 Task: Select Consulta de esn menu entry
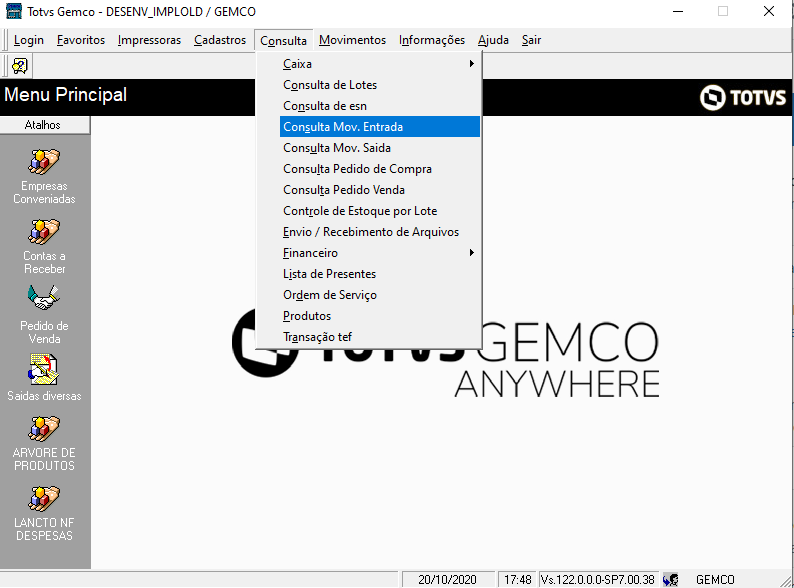point(380,106)
